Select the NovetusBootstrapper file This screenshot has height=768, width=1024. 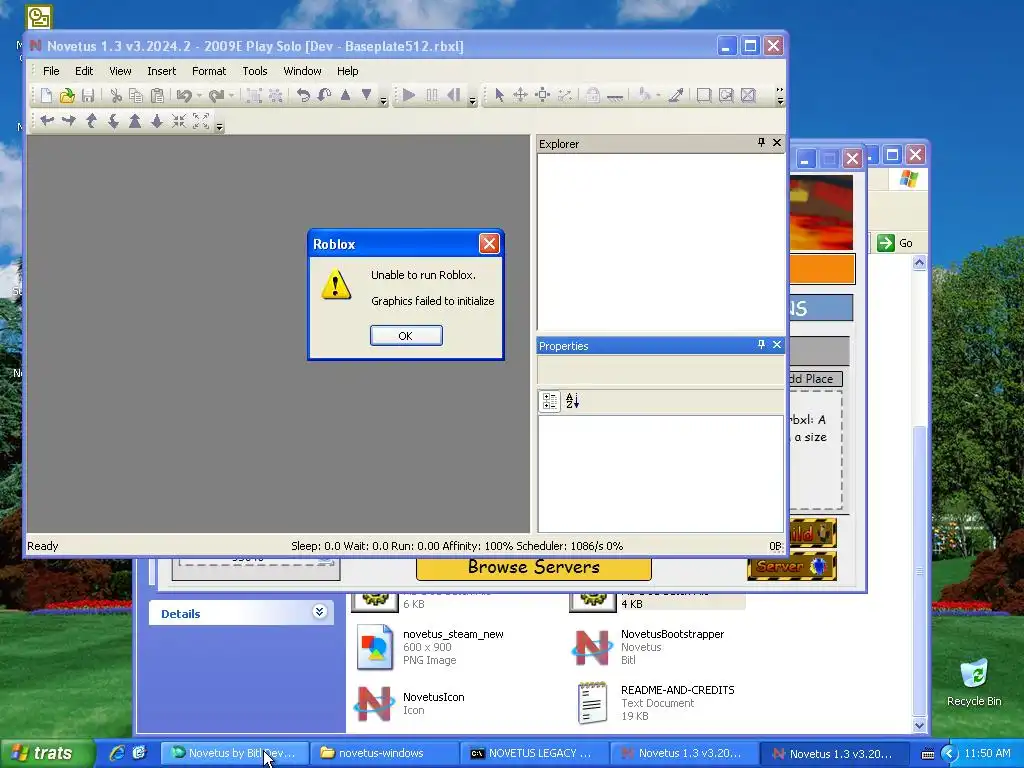648,647
